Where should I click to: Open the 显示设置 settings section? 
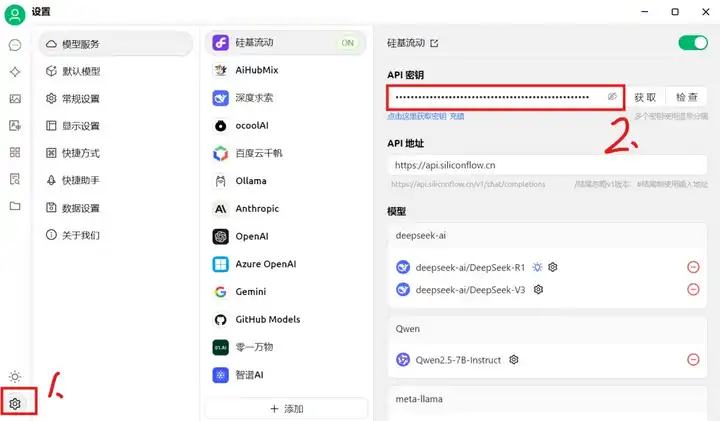point(116,126)
